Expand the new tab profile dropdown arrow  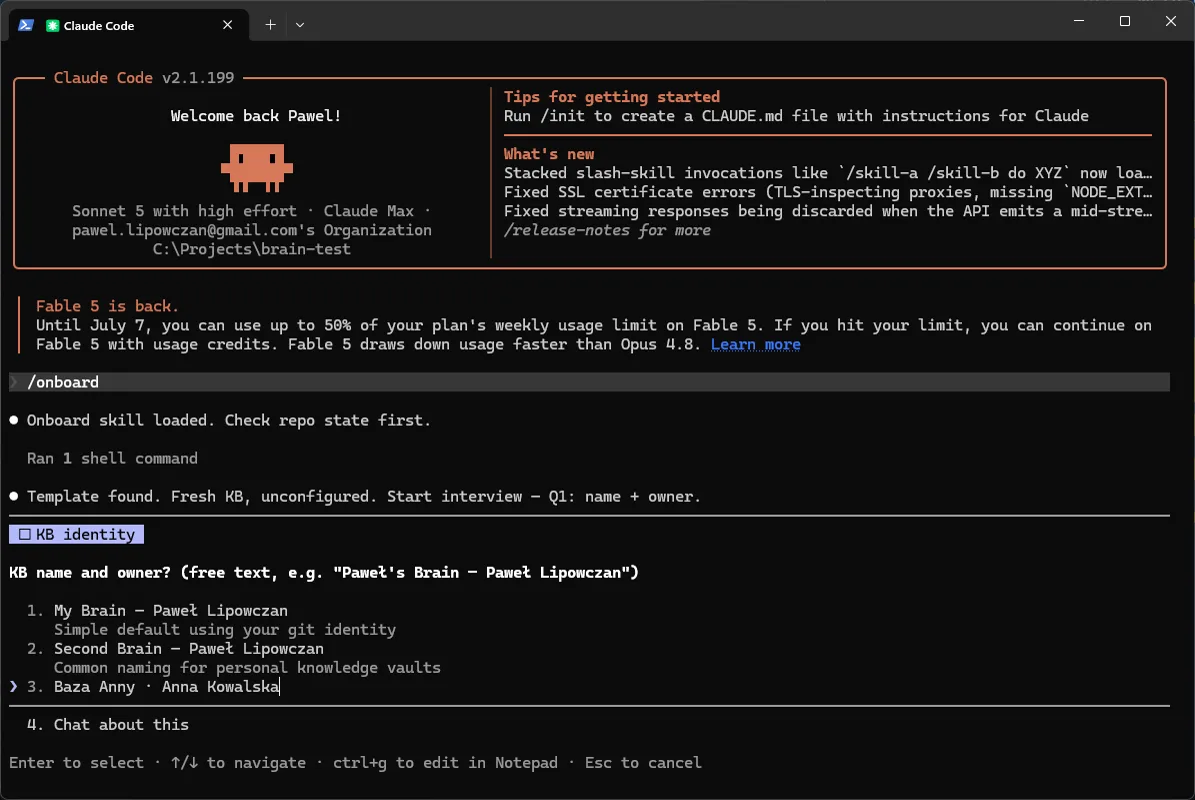(x=300, y=25)
